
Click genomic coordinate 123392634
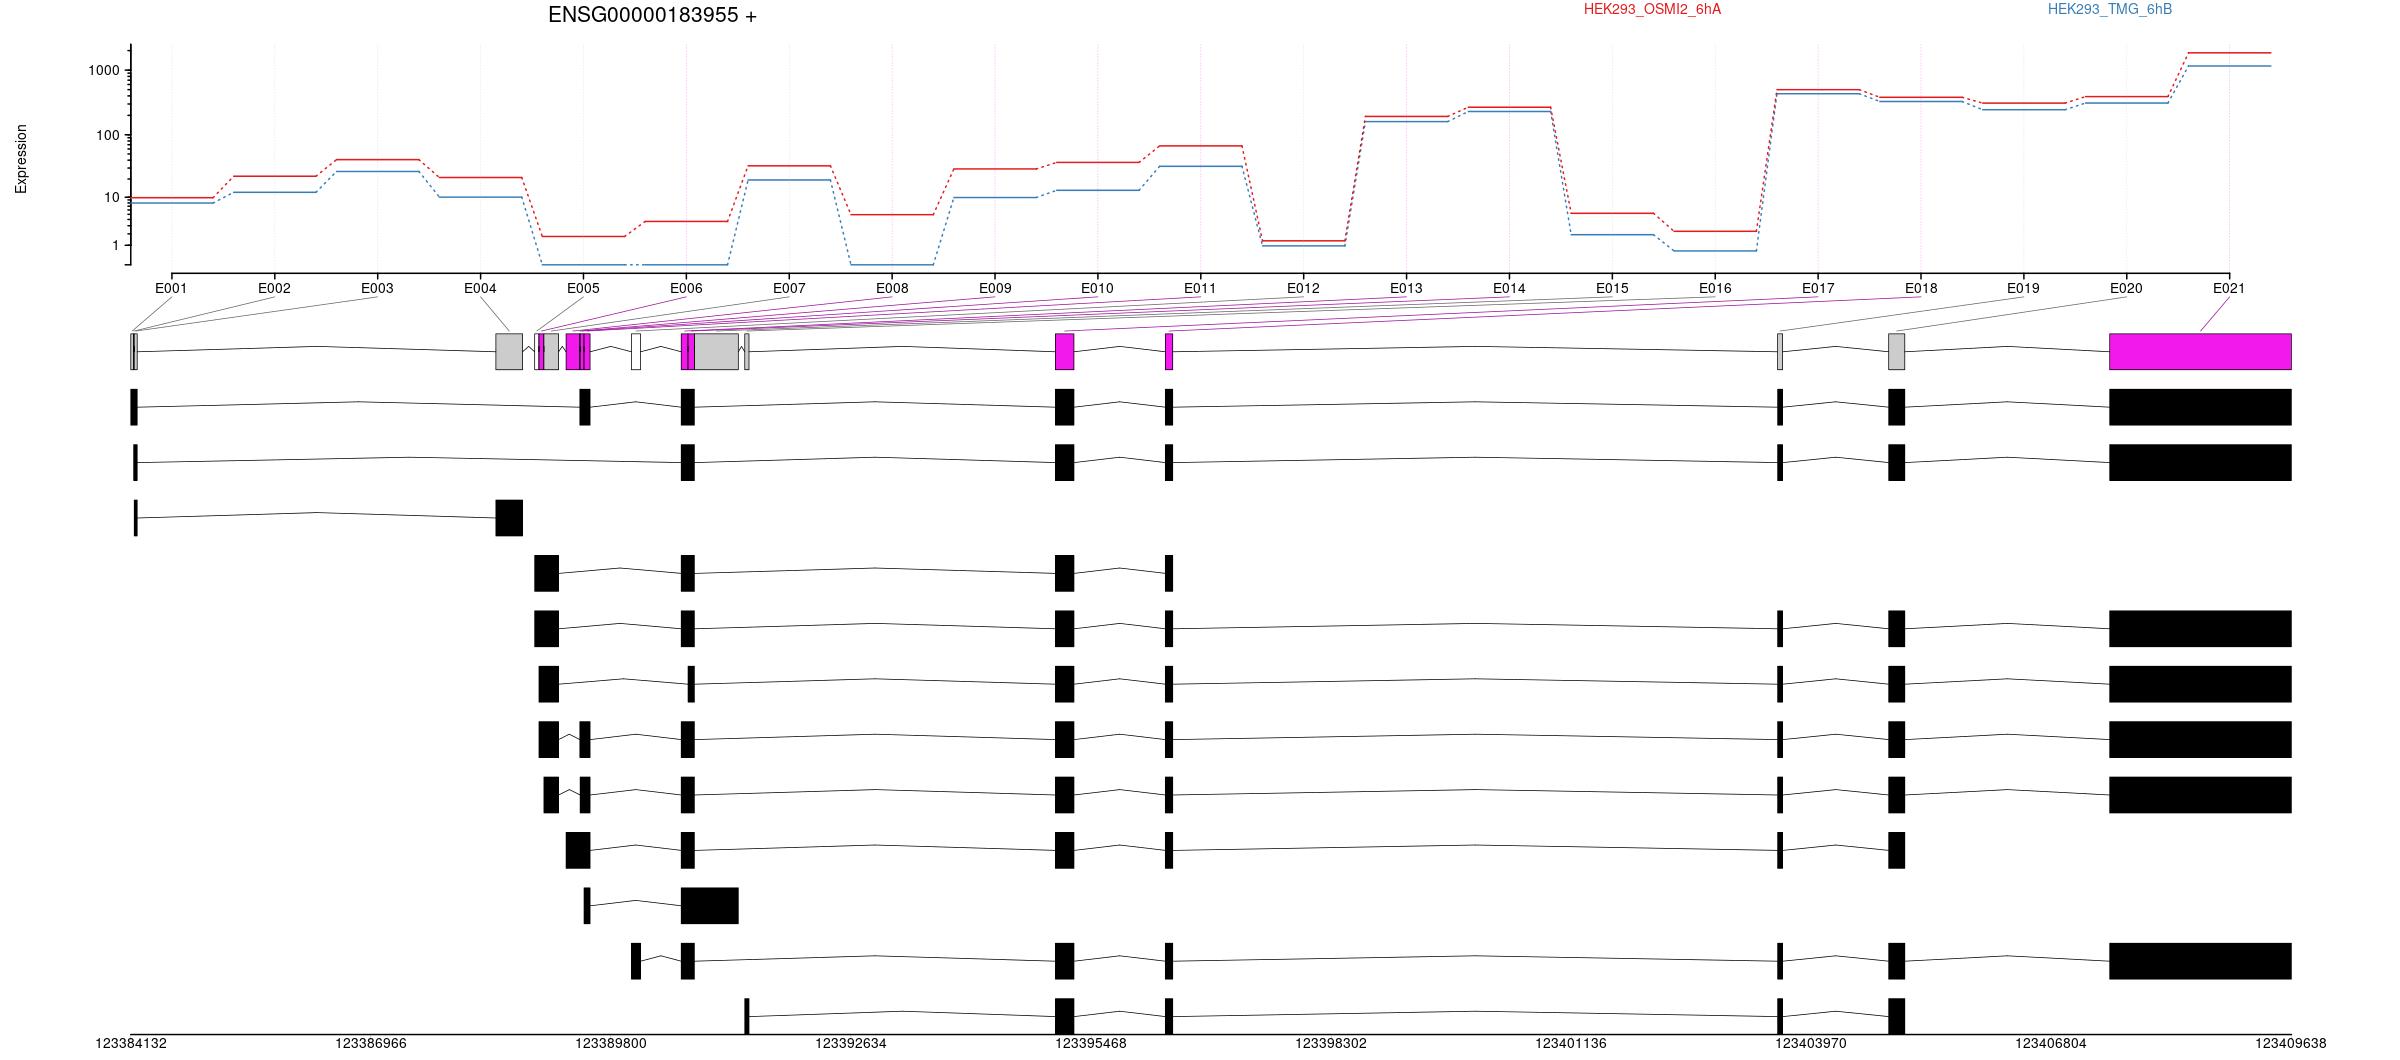coord(851,1043)
